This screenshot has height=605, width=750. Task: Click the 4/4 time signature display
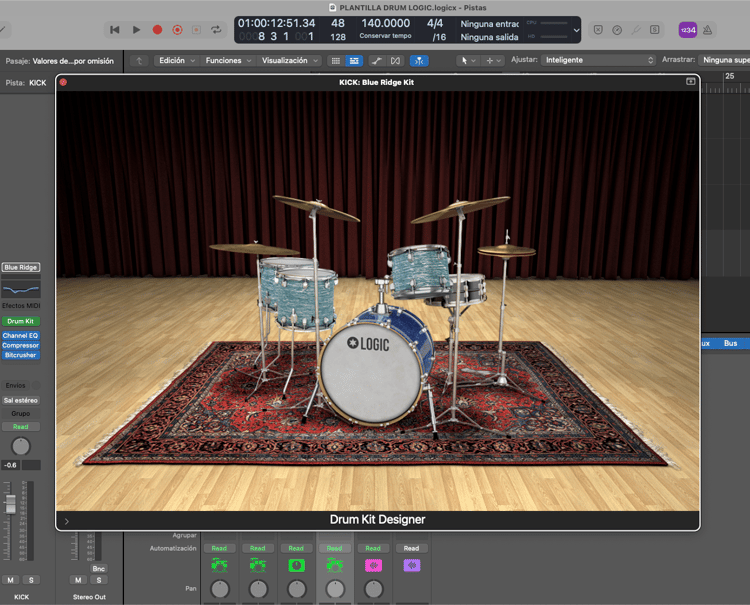coord(435,23)
